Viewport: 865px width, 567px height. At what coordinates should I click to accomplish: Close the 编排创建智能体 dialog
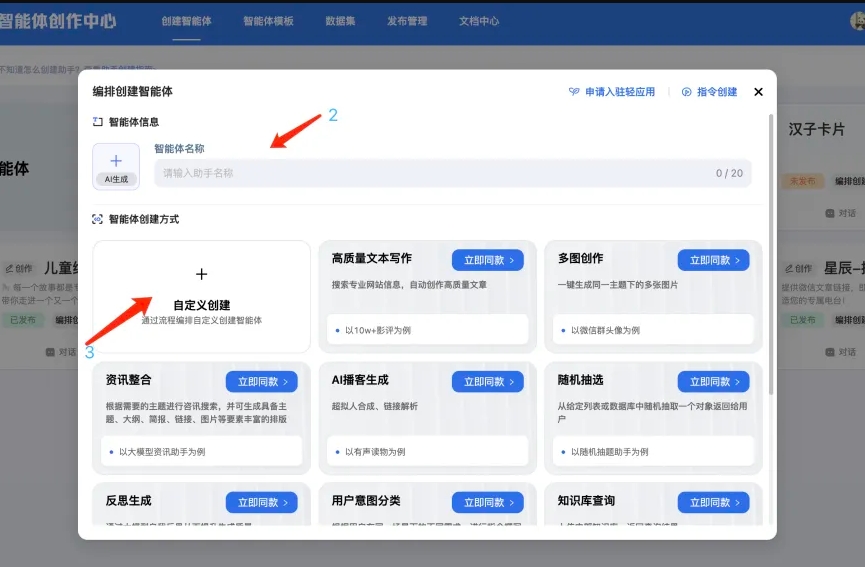point(758,92)
